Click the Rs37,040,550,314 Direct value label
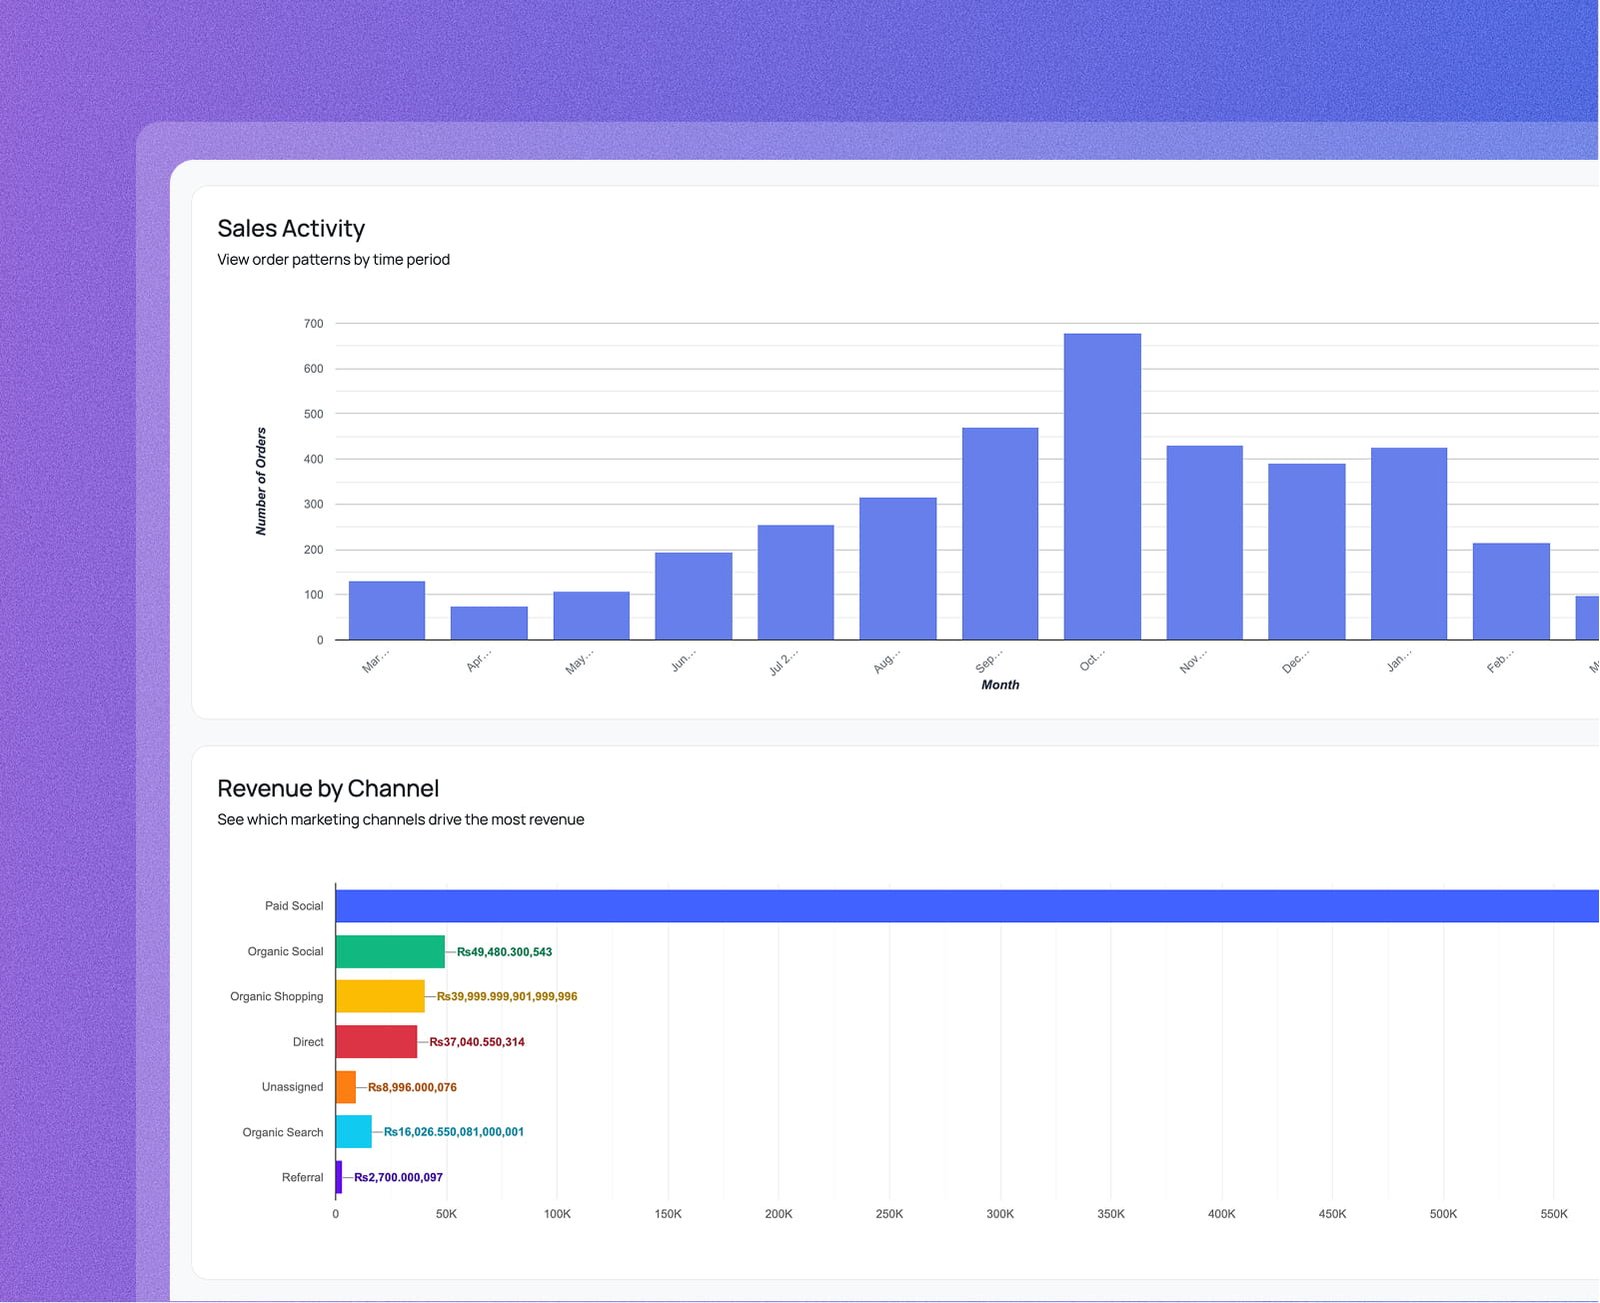 pos(475,1041)
